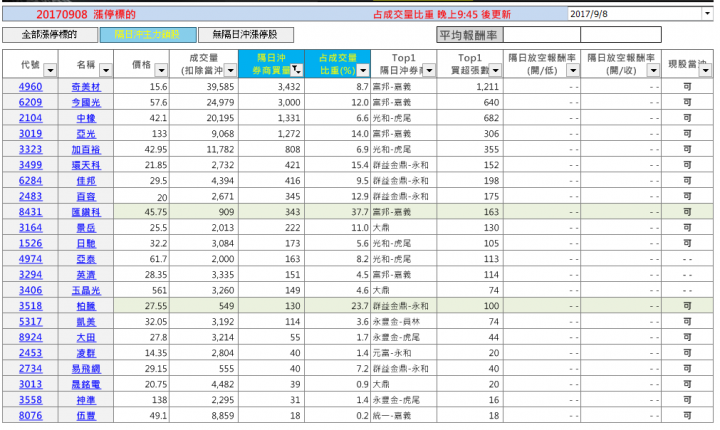Open the Top1 買超張數 filter dropdown
Screen dimensions: 720x430
pyautogui.click(x=495, y=70)
